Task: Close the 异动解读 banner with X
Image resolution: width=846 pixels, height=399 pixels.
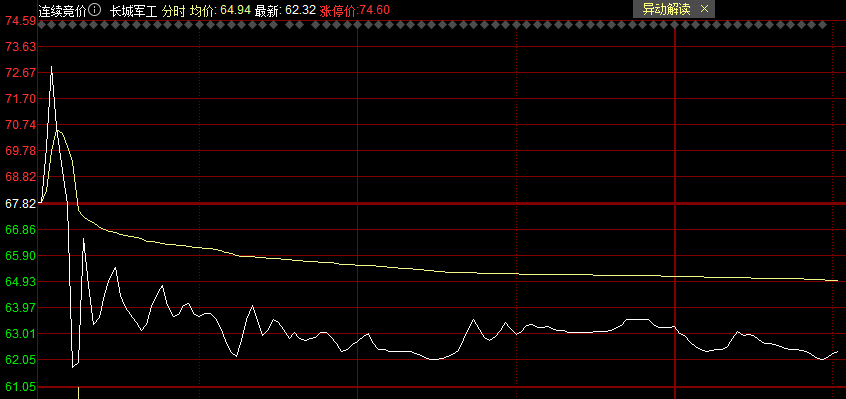Action: click(x=704, y=9)
